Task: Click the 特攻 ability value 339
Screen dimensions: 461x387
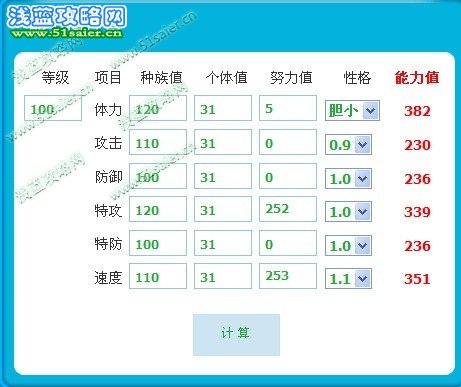Action: (x=417, y=212)
